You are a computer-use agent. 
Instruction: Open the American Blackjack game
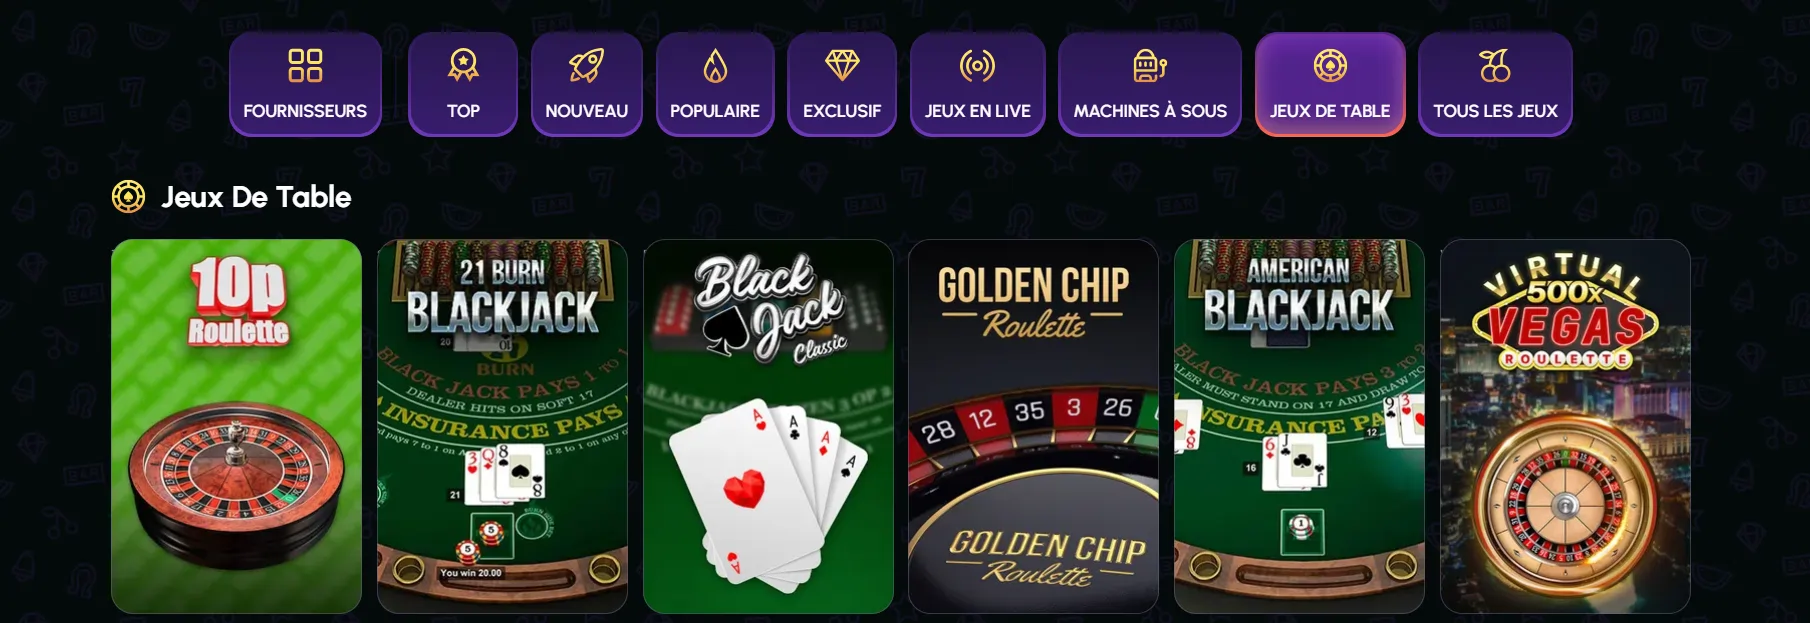[x=1299, y=426]
